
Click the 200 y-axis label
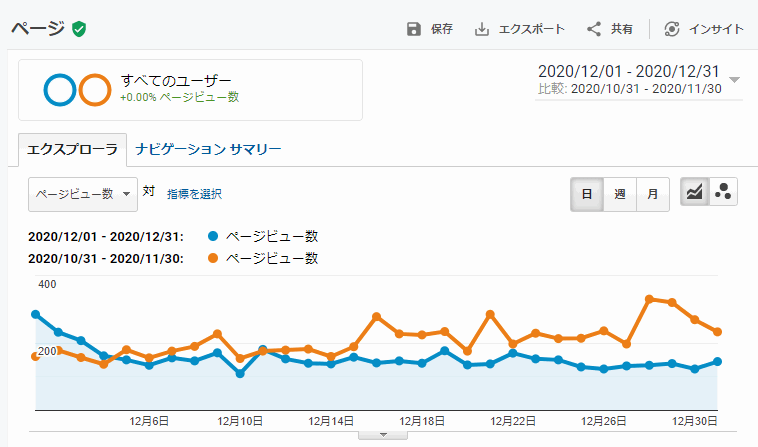47,351
